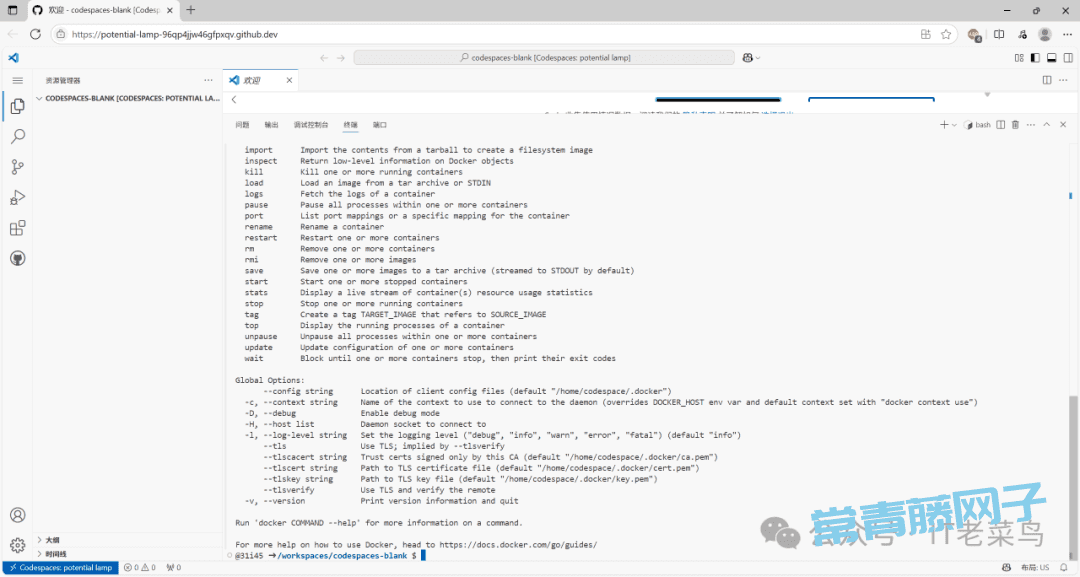Click the VS Code logo in the title bar
Image resolution: width=1080 pixels, height=577 pixels.
[14, 58]
